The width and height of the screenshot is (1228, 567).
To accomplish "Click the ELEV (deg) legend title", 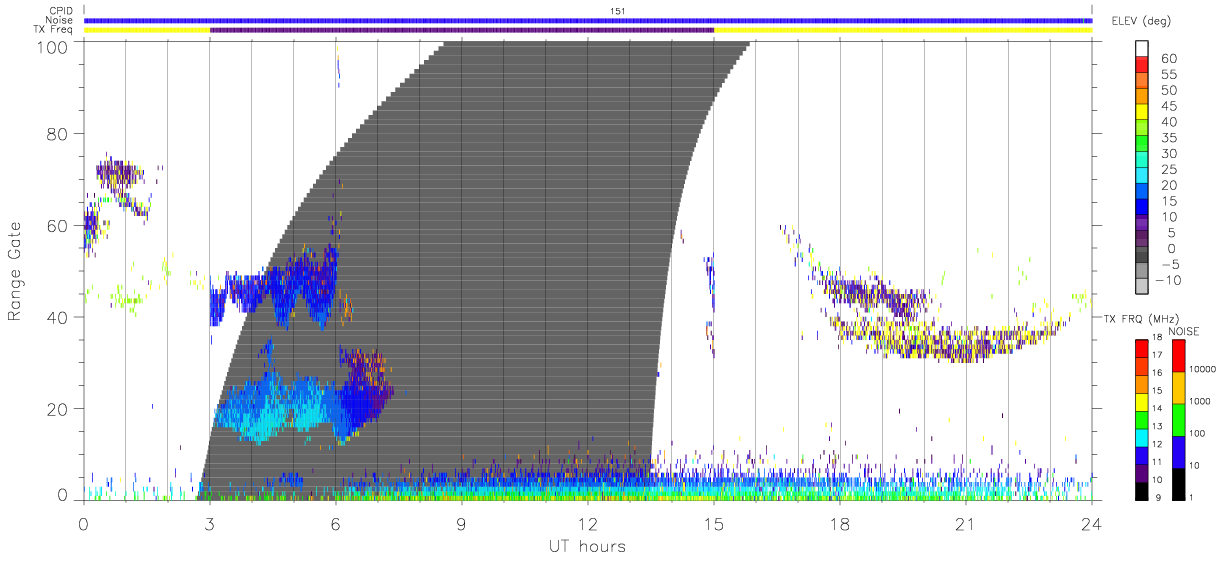I will (x=1142, y=20).
